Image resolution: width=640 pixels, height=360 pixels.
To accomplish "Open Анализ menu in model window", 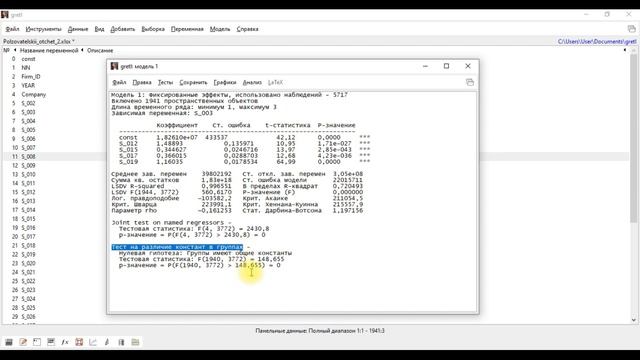I will pos(252,82).
